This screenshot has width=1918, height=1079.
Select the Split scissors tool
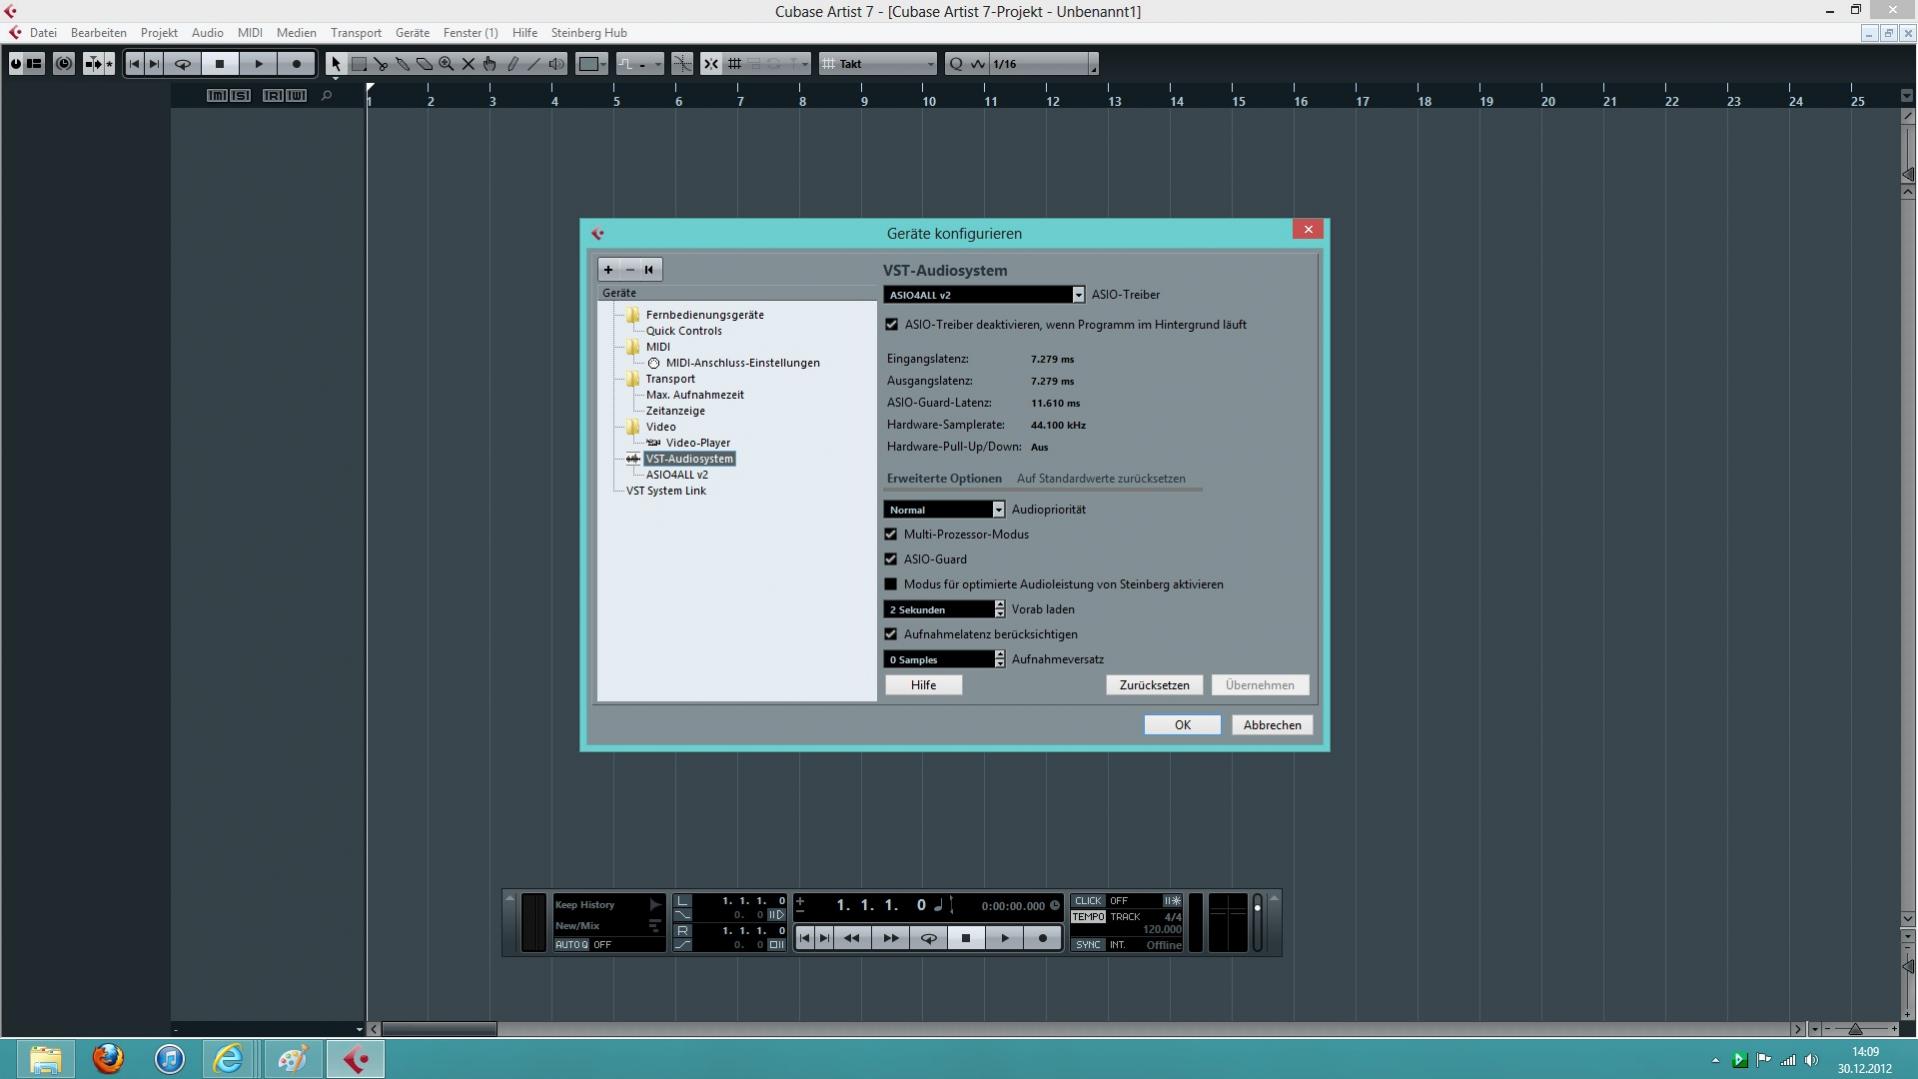[x=380, y=64]
